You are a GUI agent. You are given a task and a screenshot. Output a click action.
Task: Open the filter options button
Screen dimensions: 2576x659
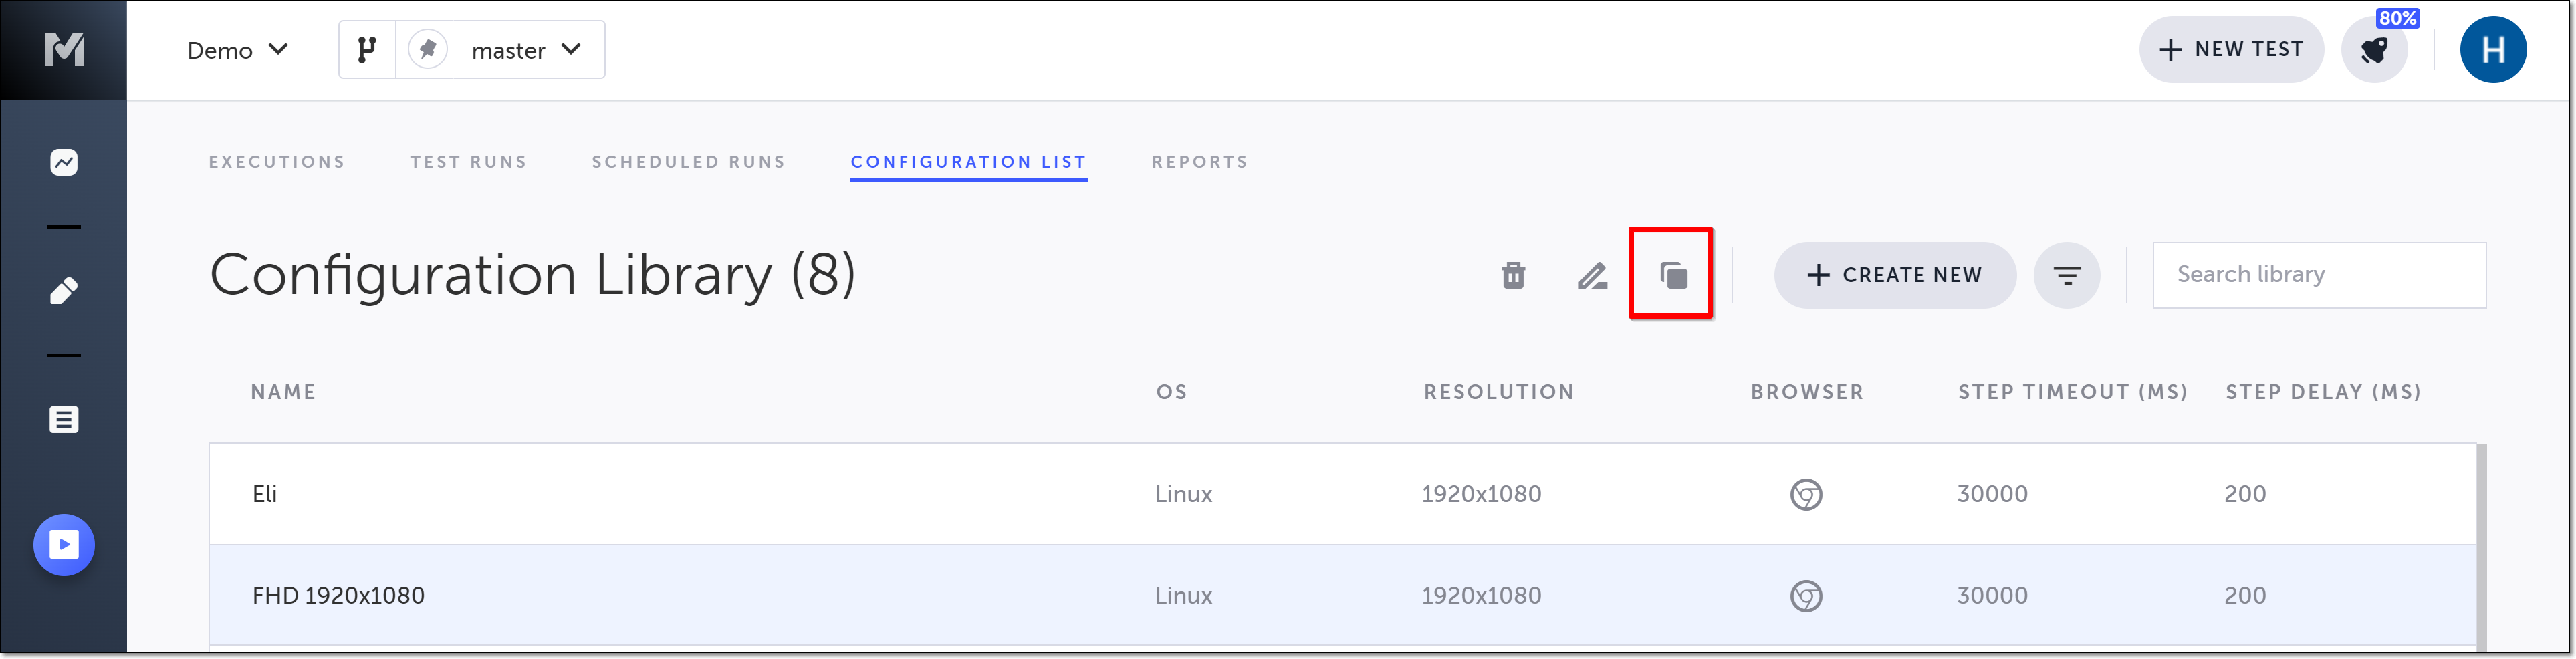(2066, 275)
